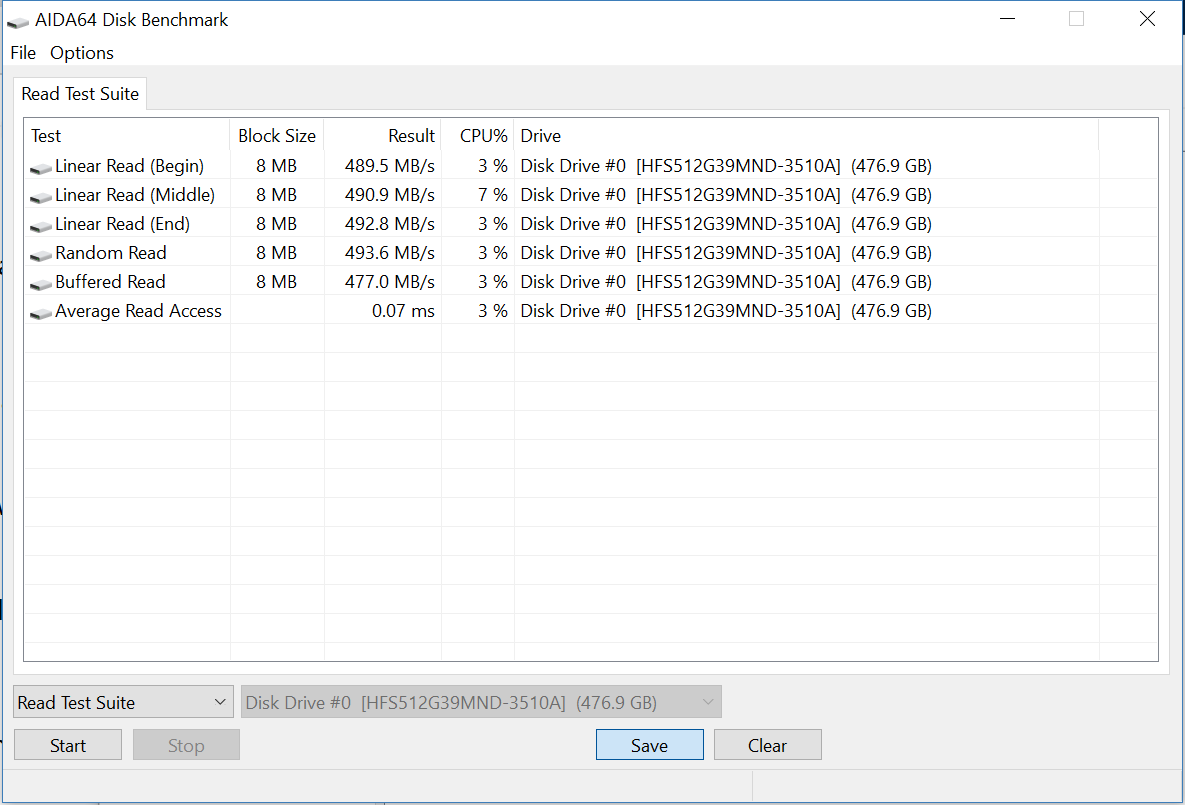This screenshot has height=805, width=1185.
Task: Click the Random Read row's 8 MB block size
Action: (x=276, y=252)
